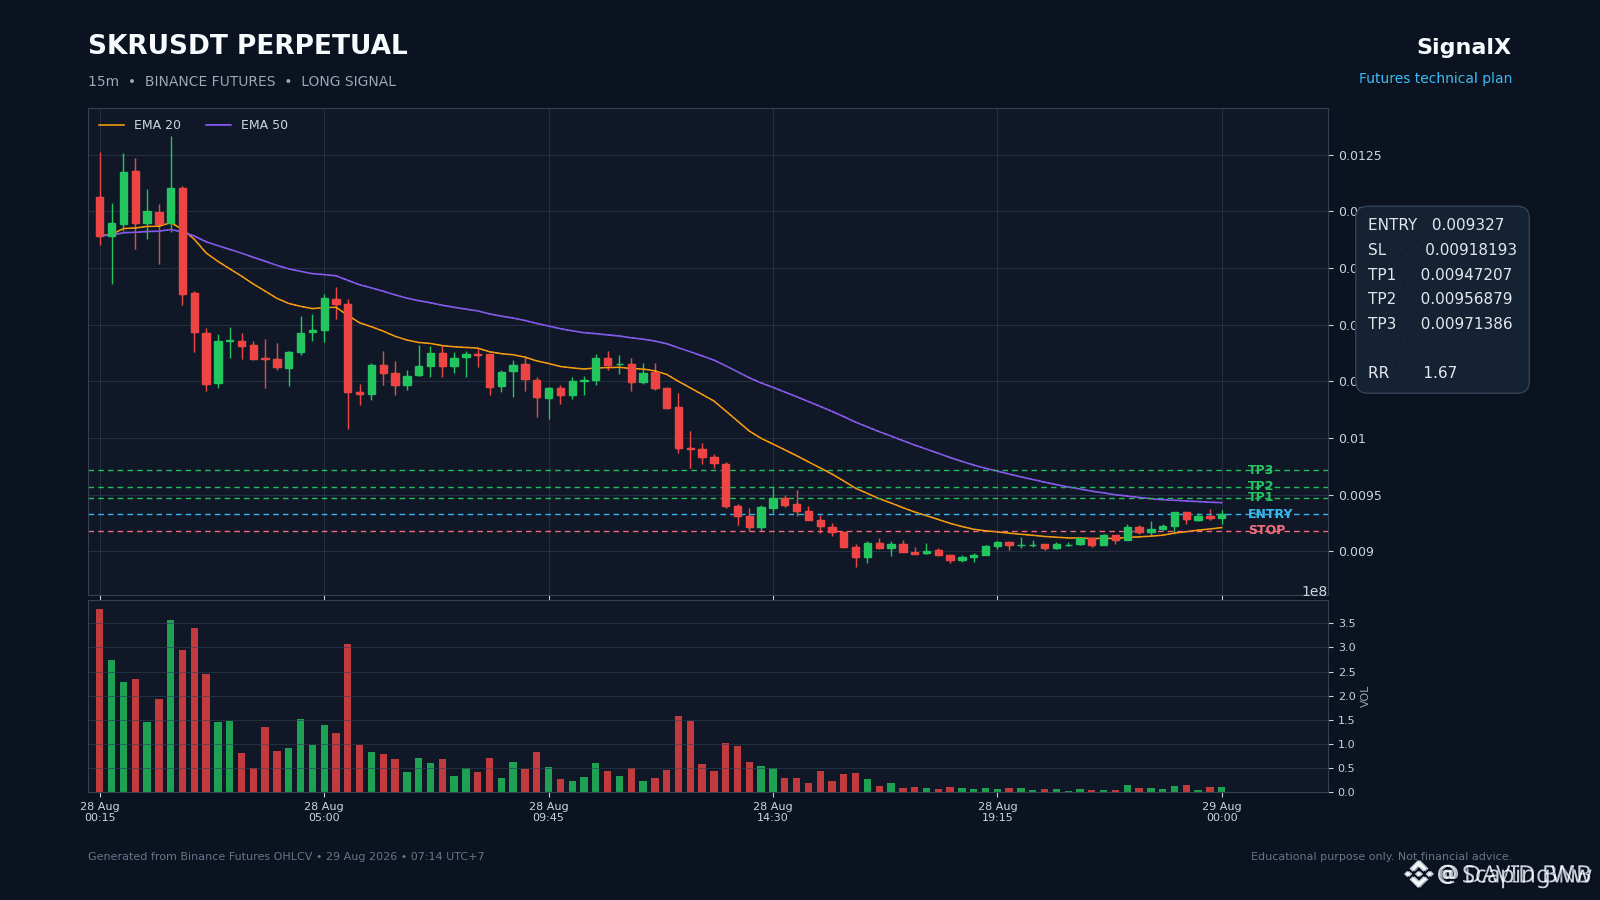Image resolution: width=1600 pixels, height=900 pixels.
Task: Click the ENTRY value 0.009327 in info box
Action: pyautogui.click(x=1468, y=225)
